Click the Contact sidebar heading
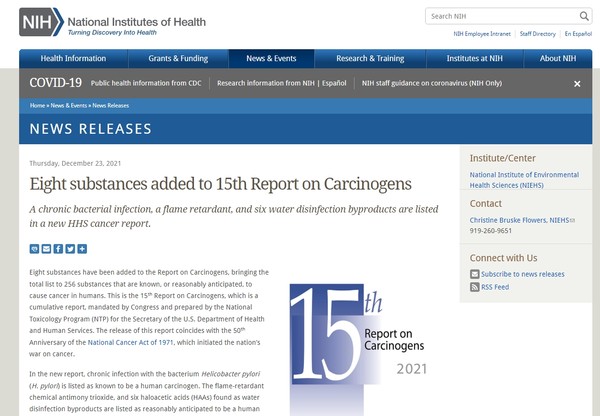Screen dimensions: 600x416 (x=486, y=204)
